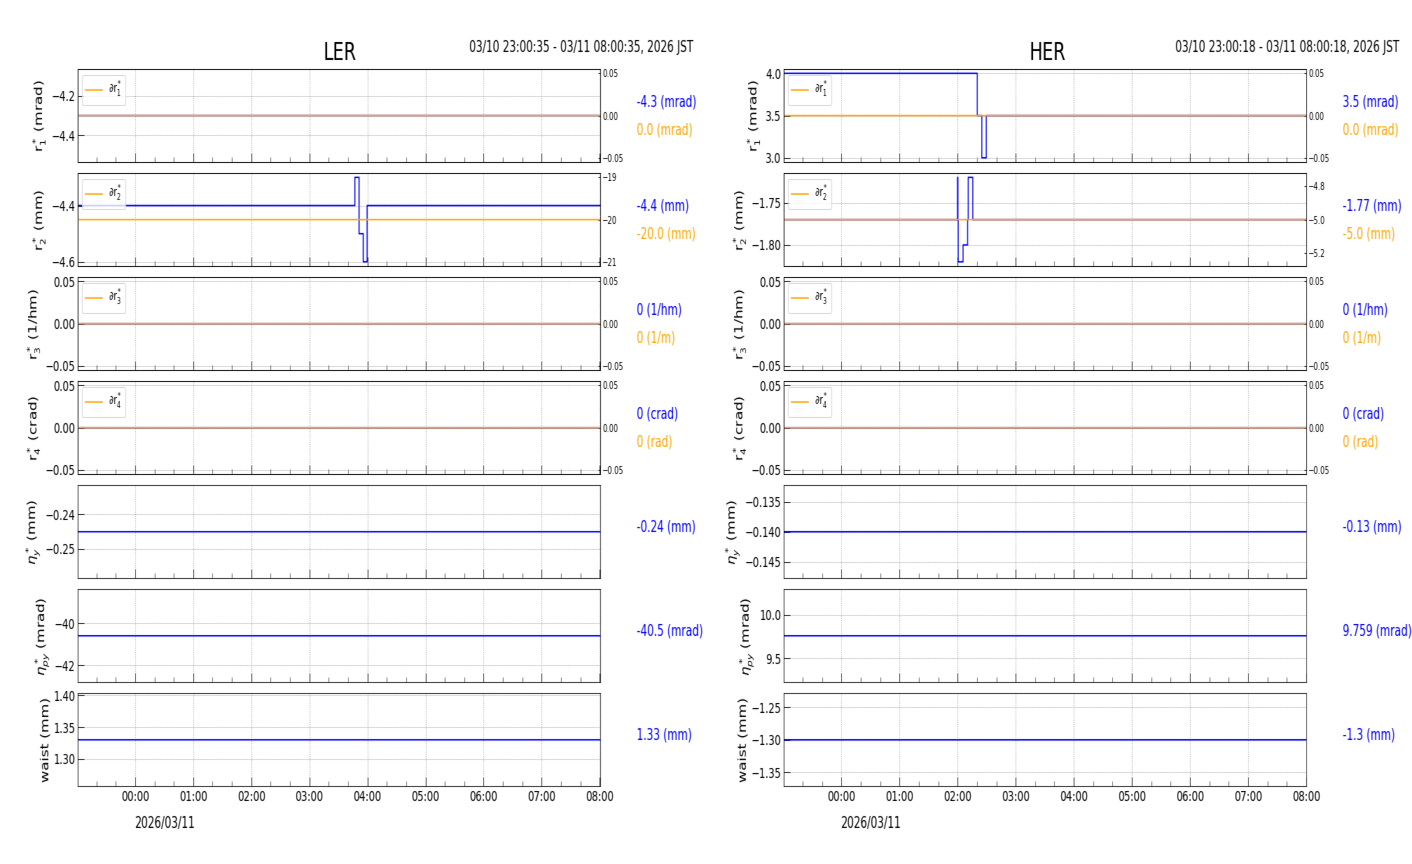Screen dimensions: 1412x864
Task: Click the LER ηpy* (mrad) axis label
Action: [x=41, y=636]
